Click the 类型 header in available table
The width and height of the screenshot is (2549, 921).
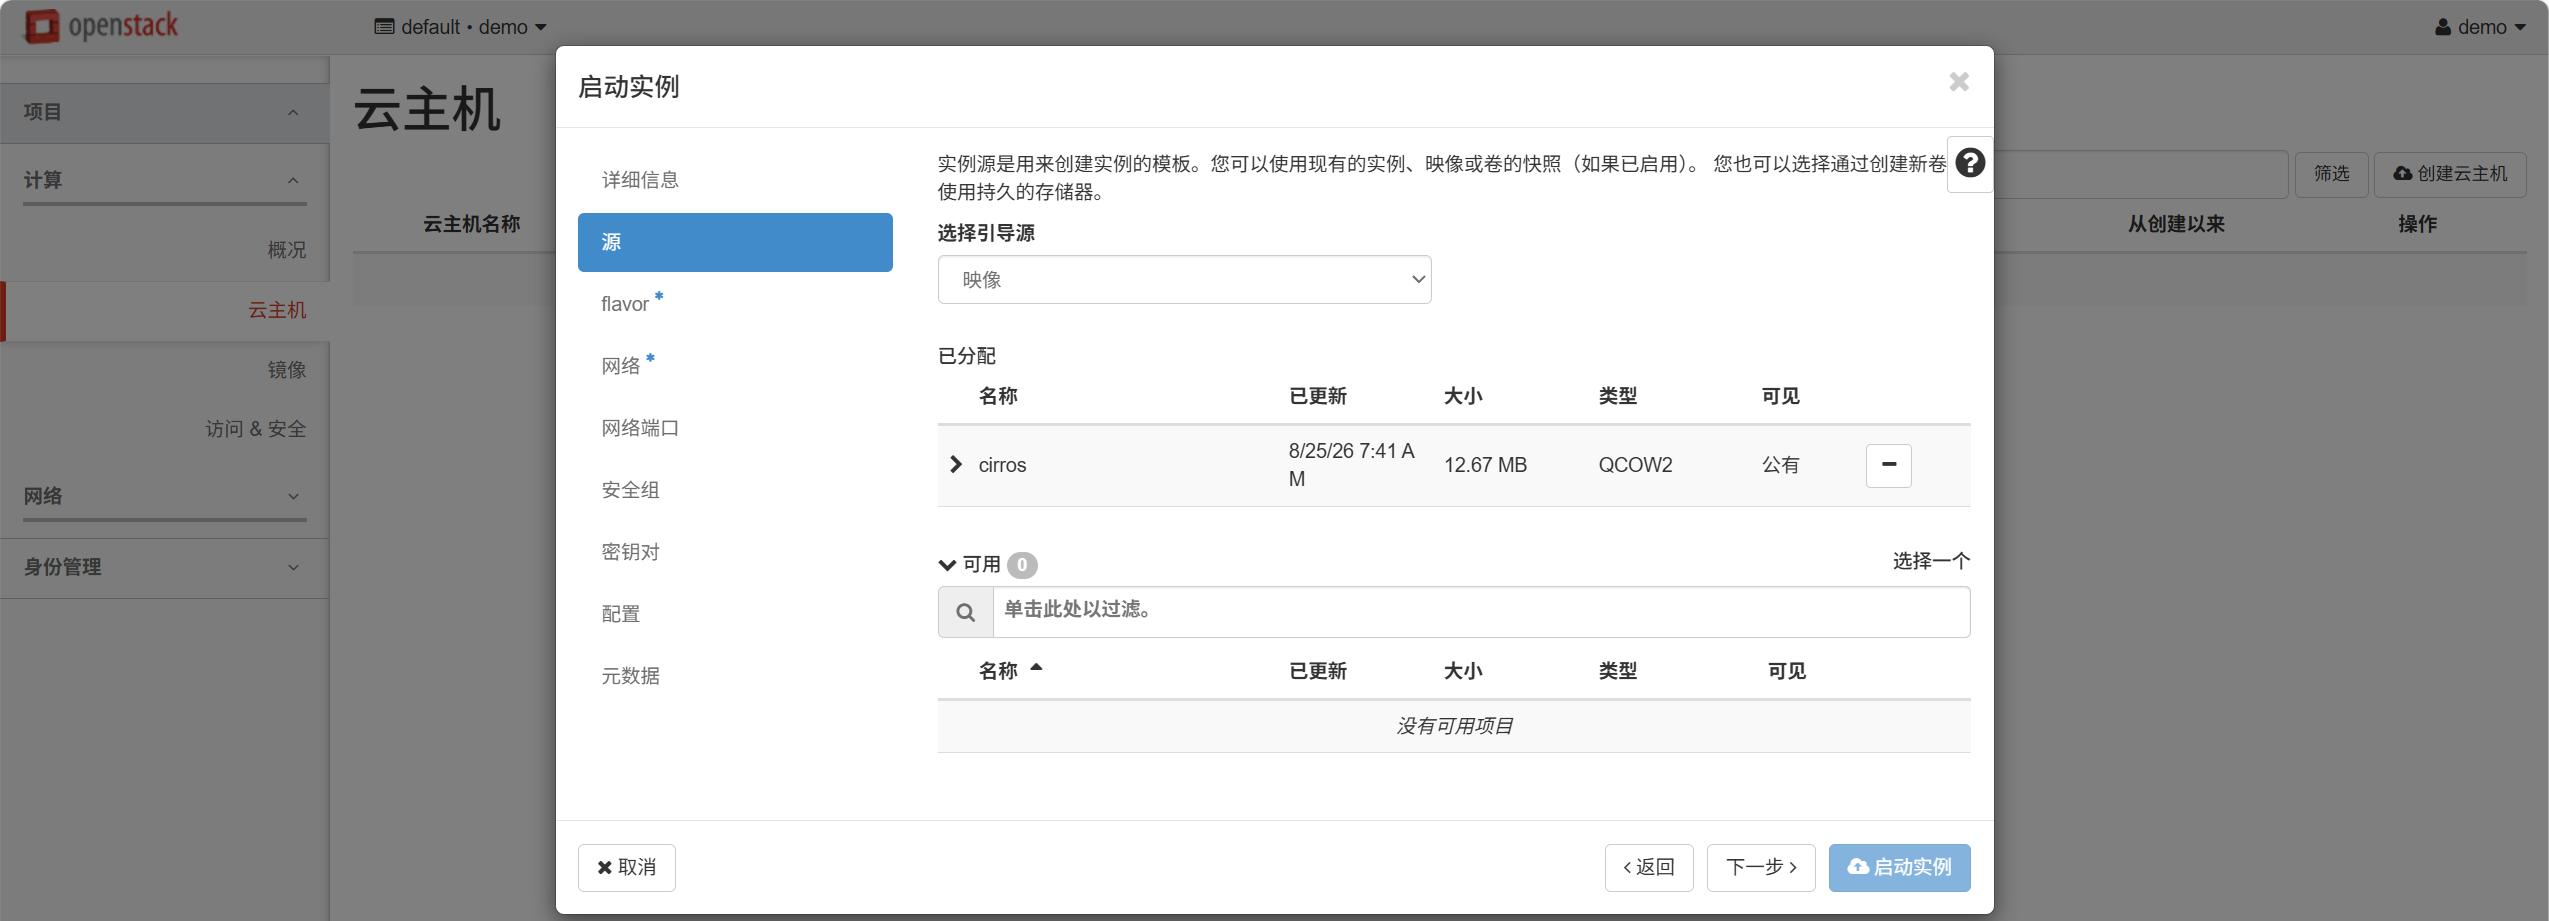point(1618,671)
